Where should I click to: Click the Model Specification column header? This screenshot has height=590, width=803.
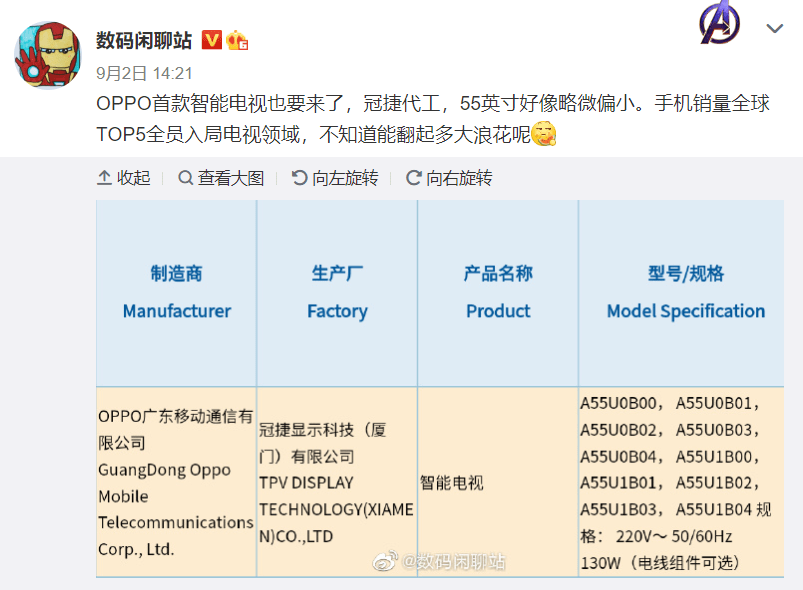click(x=684, y=311)
